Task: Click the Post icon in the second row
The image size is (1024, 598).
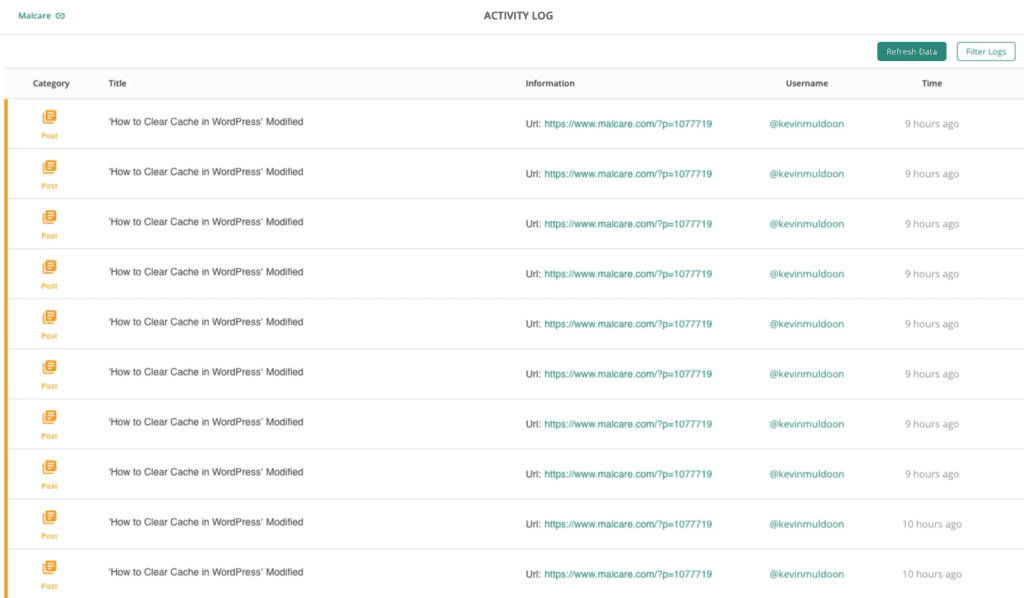Action: point(50,167)
